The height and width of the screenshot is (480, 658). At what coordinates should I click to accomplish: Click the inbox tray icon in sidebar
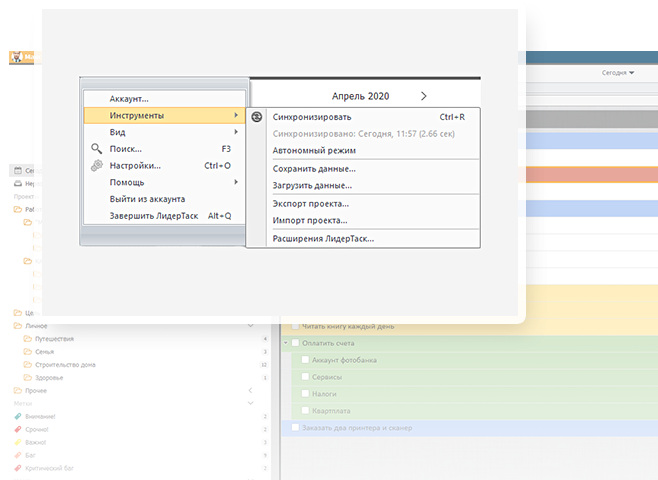pos(18,183)
